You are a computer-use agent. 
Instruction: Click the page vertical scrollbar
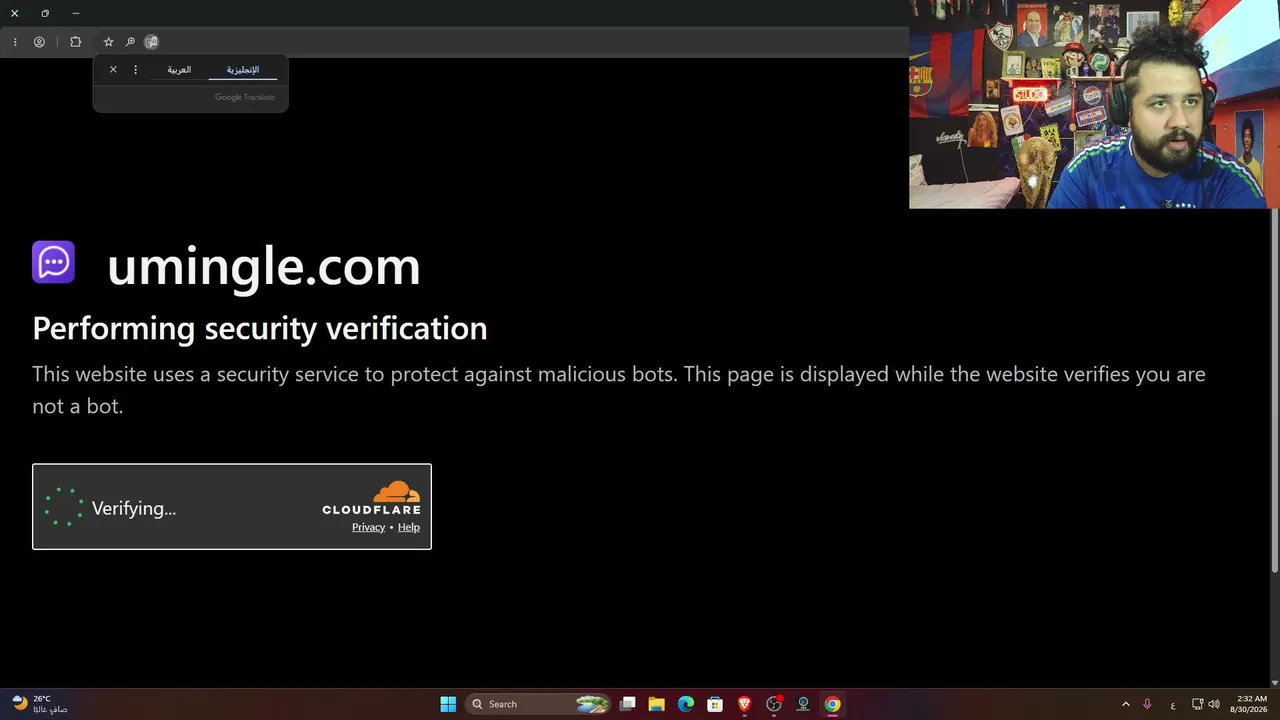1274,390
